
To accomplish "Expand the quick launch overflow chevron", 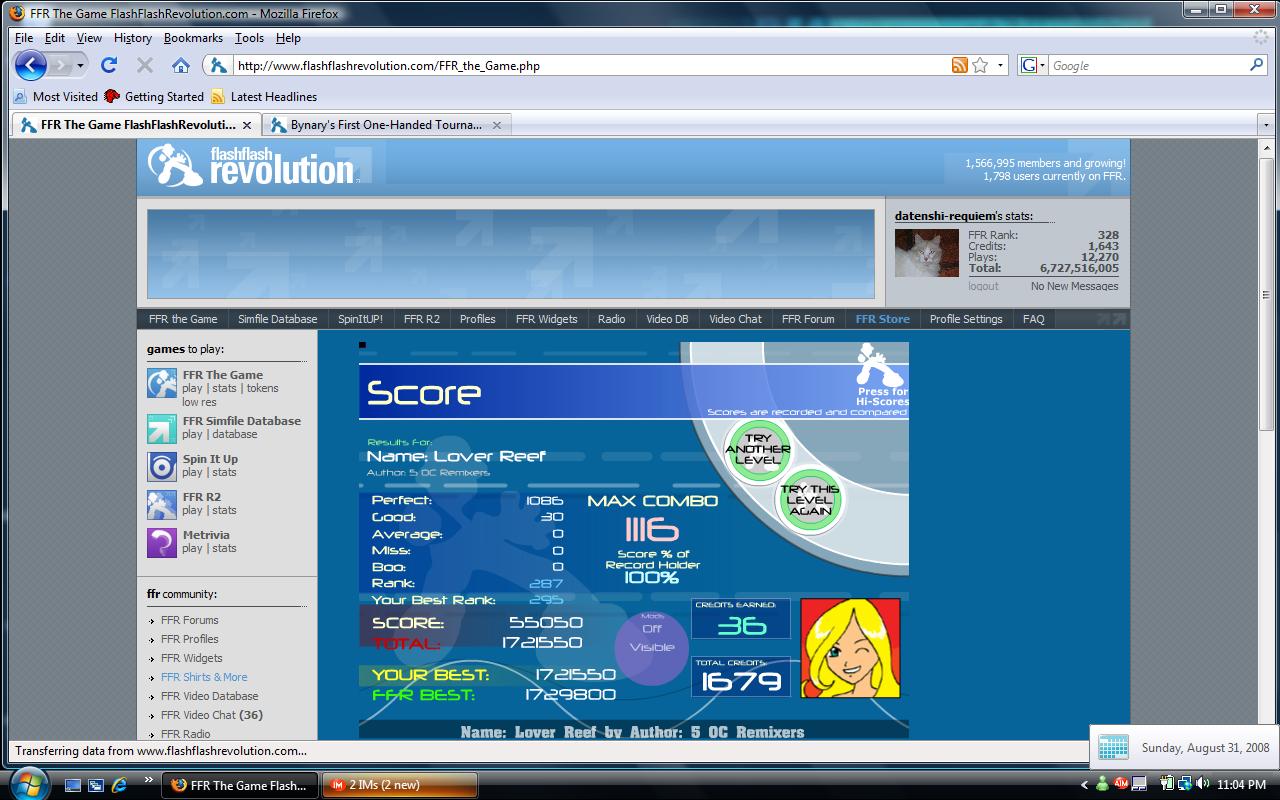I will (149, 779).
